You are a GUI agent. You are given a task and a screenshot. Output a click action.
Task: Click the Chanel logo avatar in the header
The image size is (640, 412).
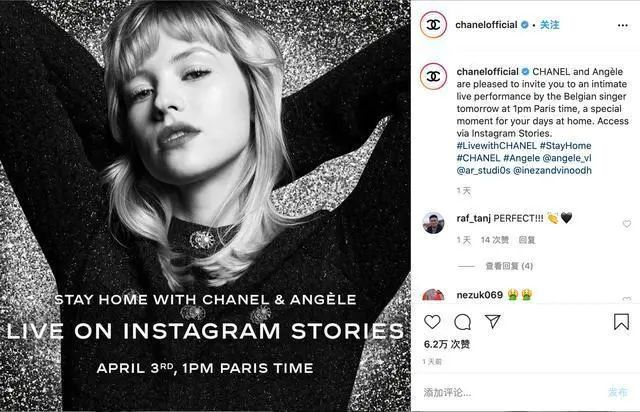click(433, 24)
